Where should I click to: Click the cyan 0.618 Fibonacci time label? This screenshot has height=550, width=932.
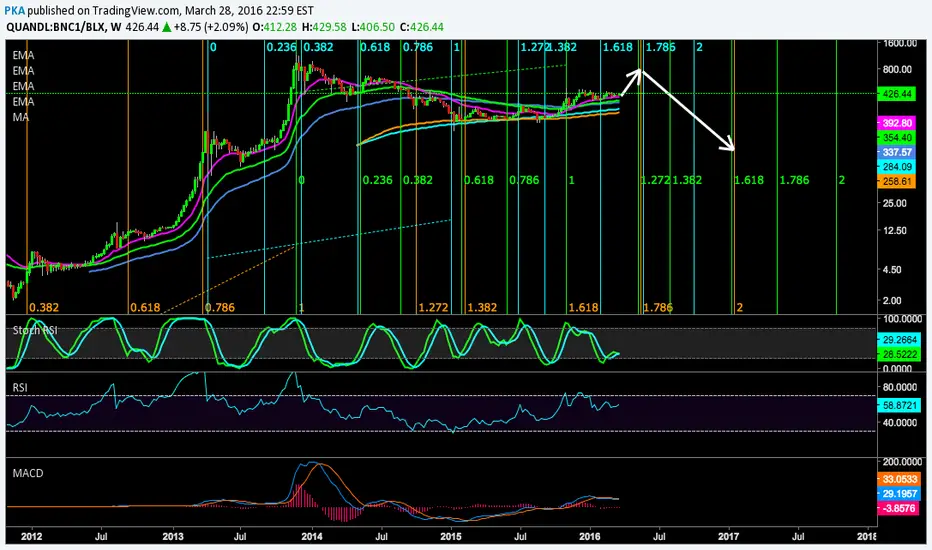pos(376,47)
